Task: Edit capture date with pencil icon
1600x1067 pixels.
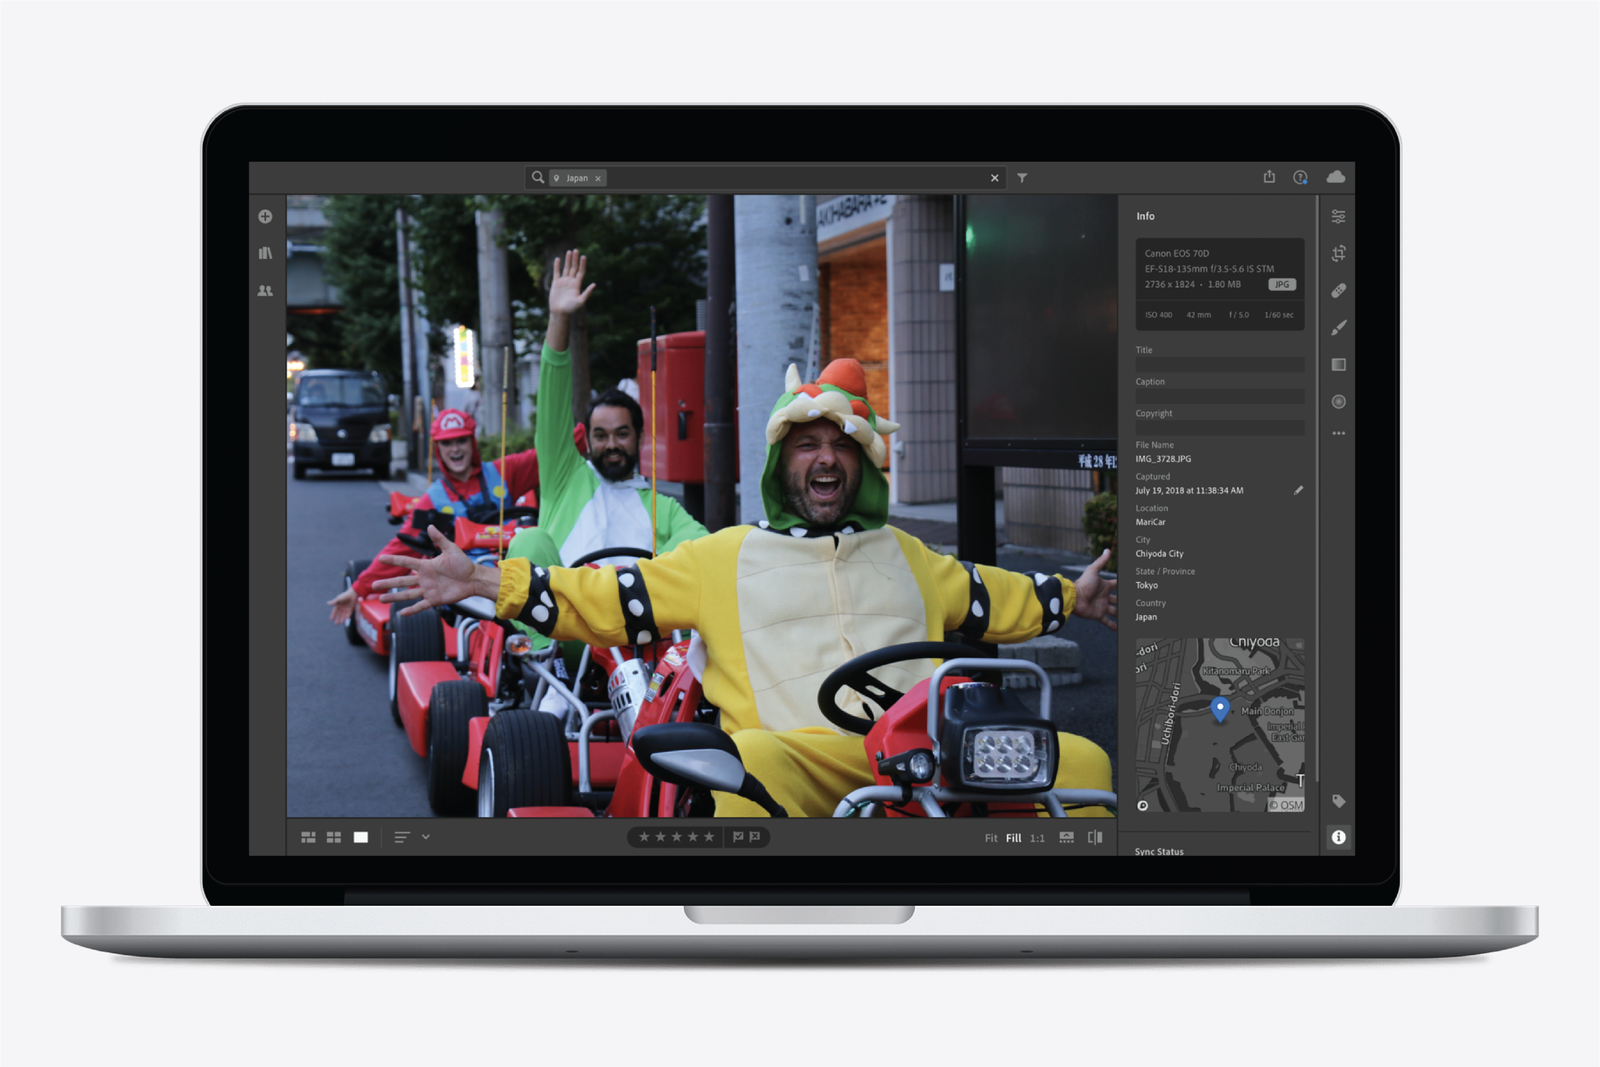Action: click(1298, 490)
